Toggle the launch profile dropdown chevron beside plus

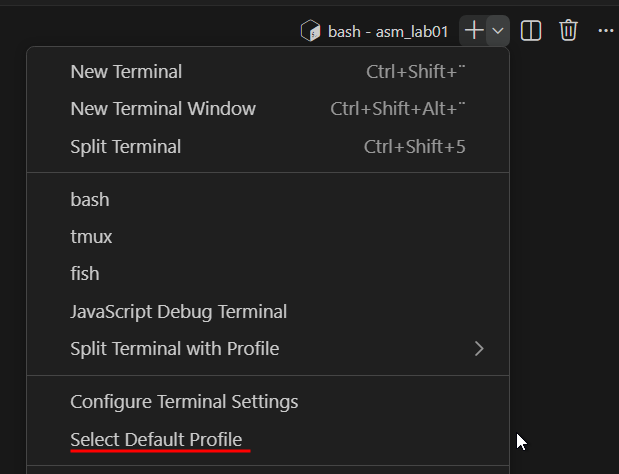tap(498, 31)
